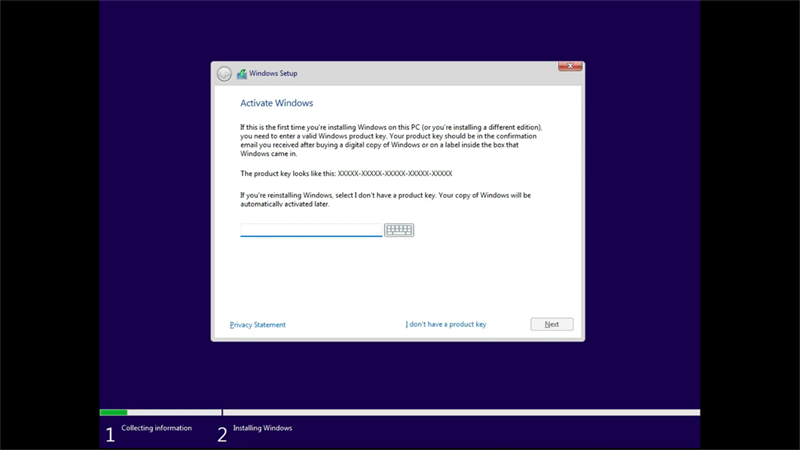Click the Windows Setup logo icon
This screenshot has height=450, width=800.
coord(242,73)
